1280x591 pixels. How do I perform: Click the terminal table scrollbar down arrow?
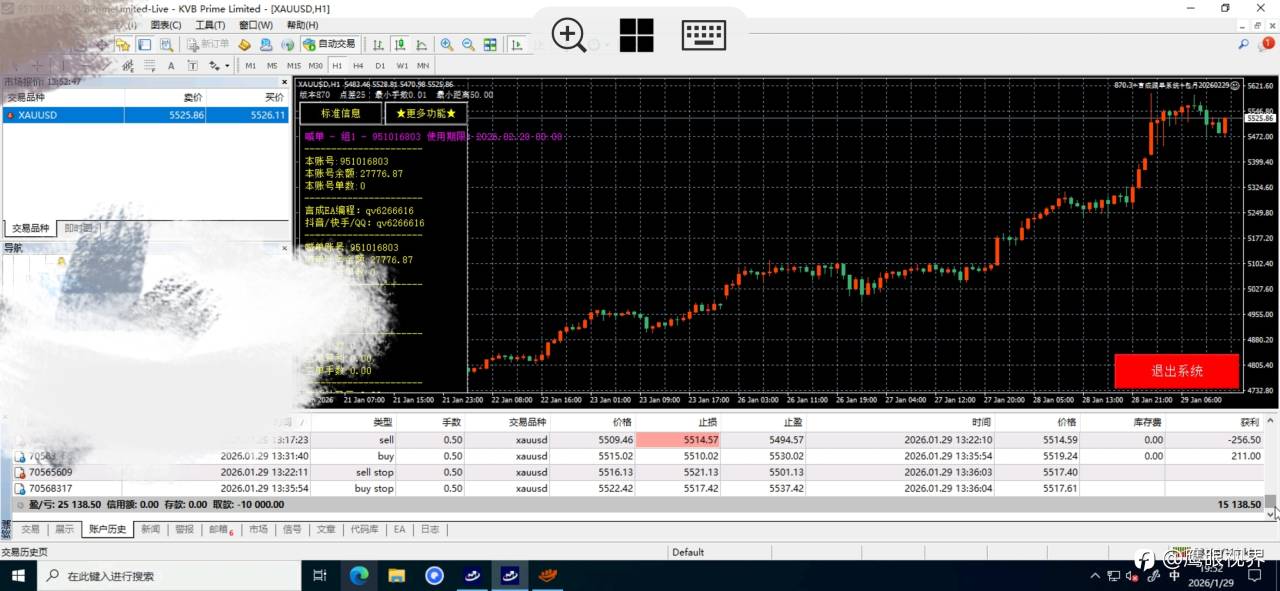[1271, 514]
